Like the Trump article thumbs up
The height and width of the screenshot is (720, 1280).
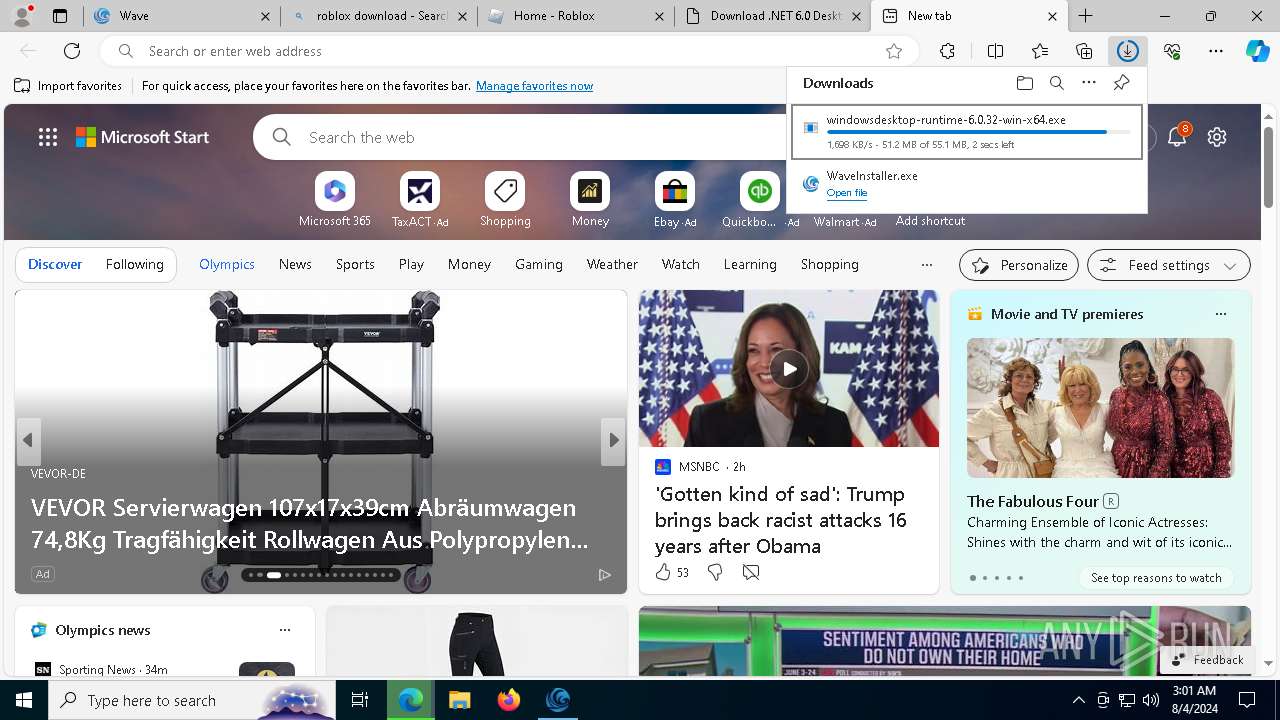(x=663, y=572)
